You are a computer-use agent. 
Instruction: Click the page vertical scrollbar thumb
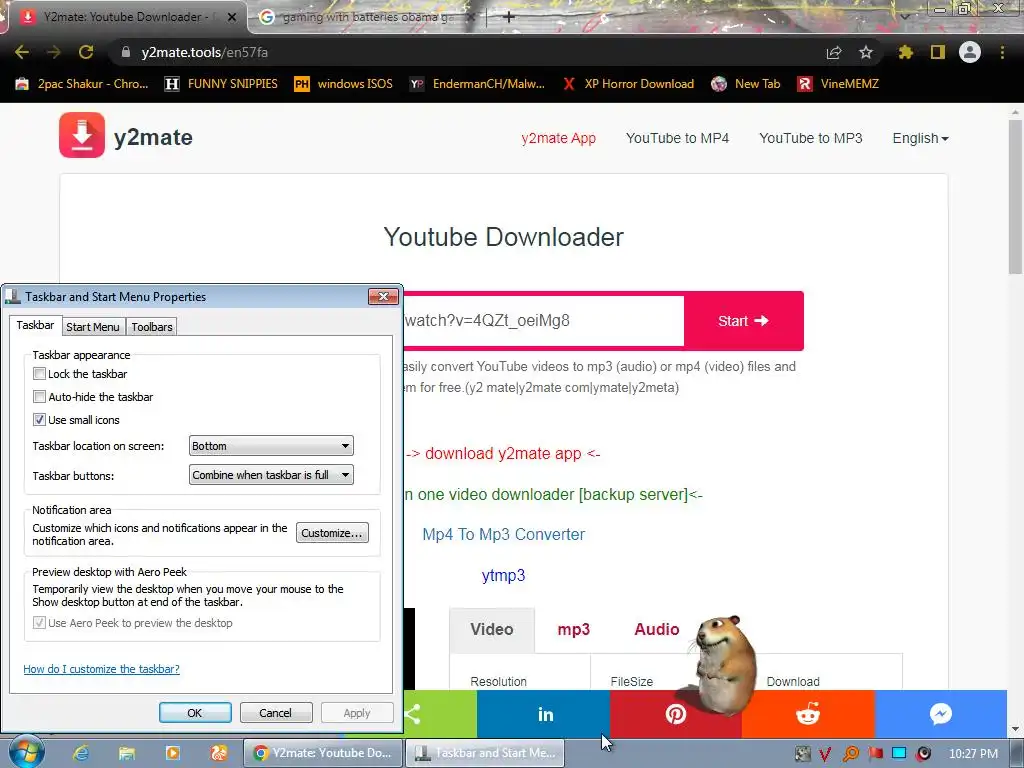pos(1015,196)
